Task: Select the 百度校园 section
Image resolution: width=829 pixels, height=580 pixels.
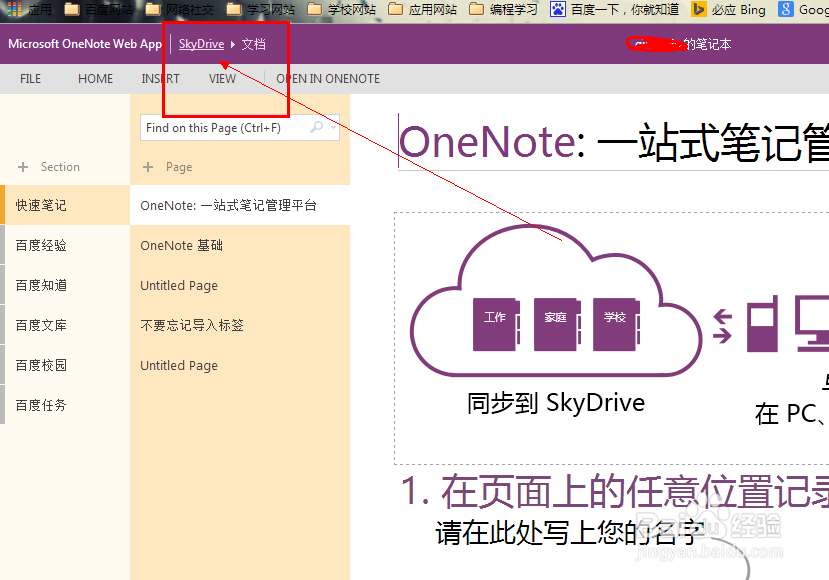Action: 65,365
